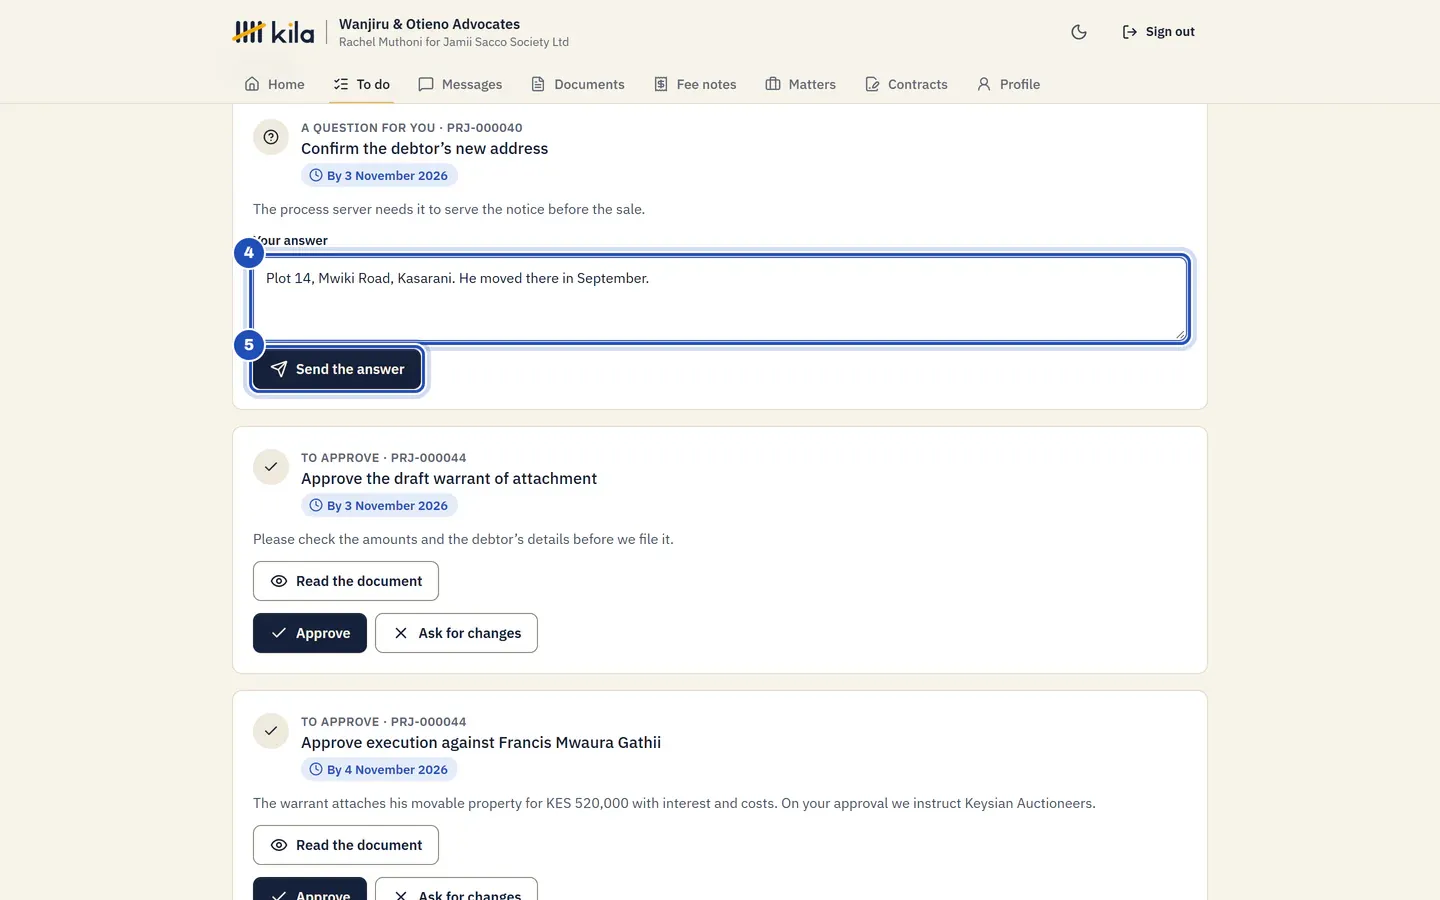Read the draft warrant of attachment document

(346, 581)
